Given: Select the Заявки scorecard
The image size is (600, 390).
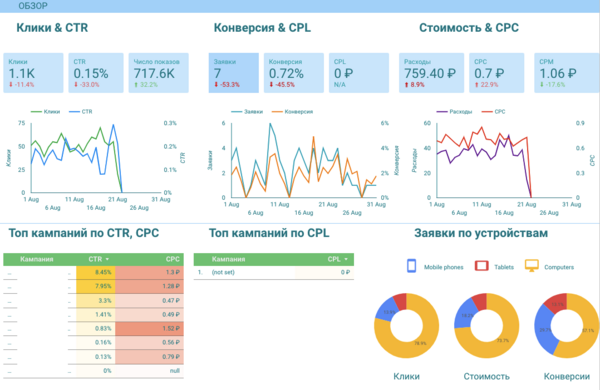Looking at the screenshot, I should (233, 73).
